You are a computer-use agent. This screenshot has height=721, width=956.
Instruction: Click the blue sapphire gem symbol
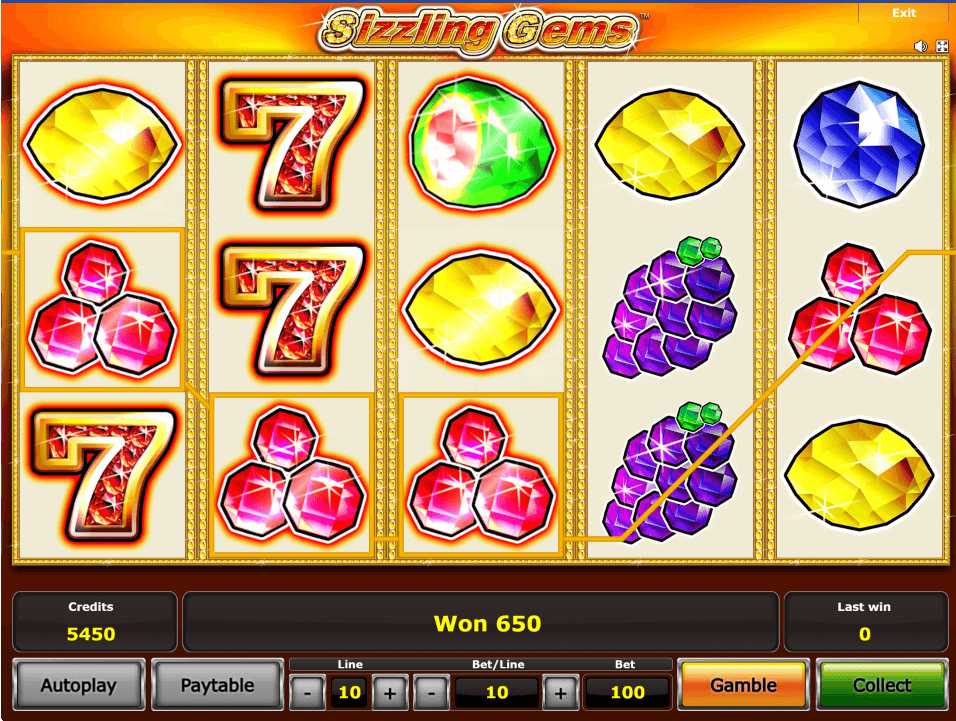click(x=860, y=144)
